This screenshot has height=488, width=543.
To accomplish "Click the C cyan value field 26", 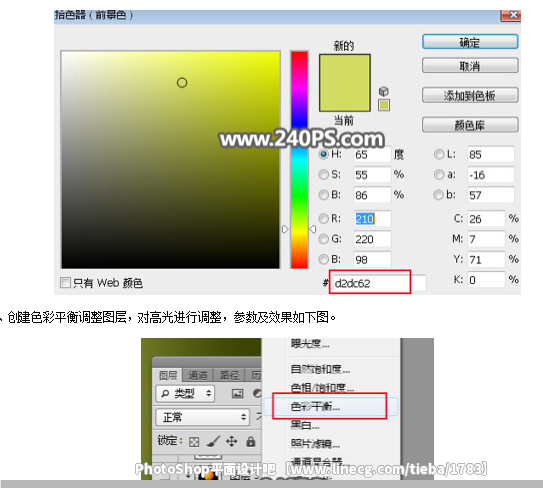I will coord(486,219).
